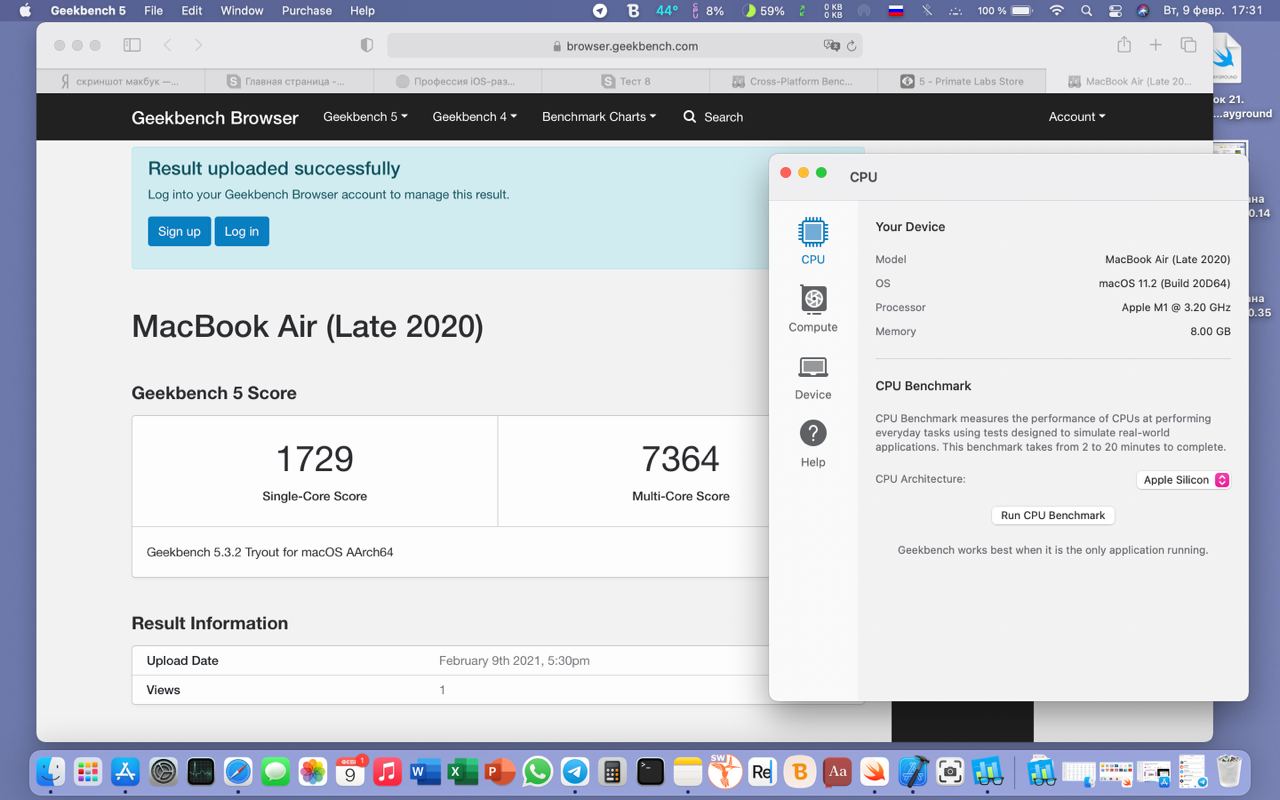The image size is (1280, 800).
Task: Launch Microsoft Excel from the dock
Action: (462, 772)
